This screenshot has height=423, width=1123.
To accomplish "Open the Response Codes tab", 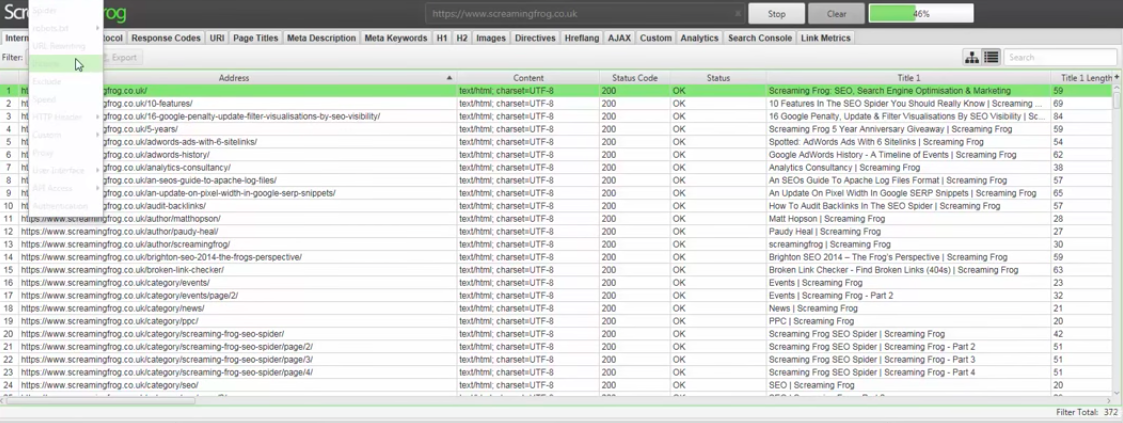I will pyautogui.click(x=166, y=38).
